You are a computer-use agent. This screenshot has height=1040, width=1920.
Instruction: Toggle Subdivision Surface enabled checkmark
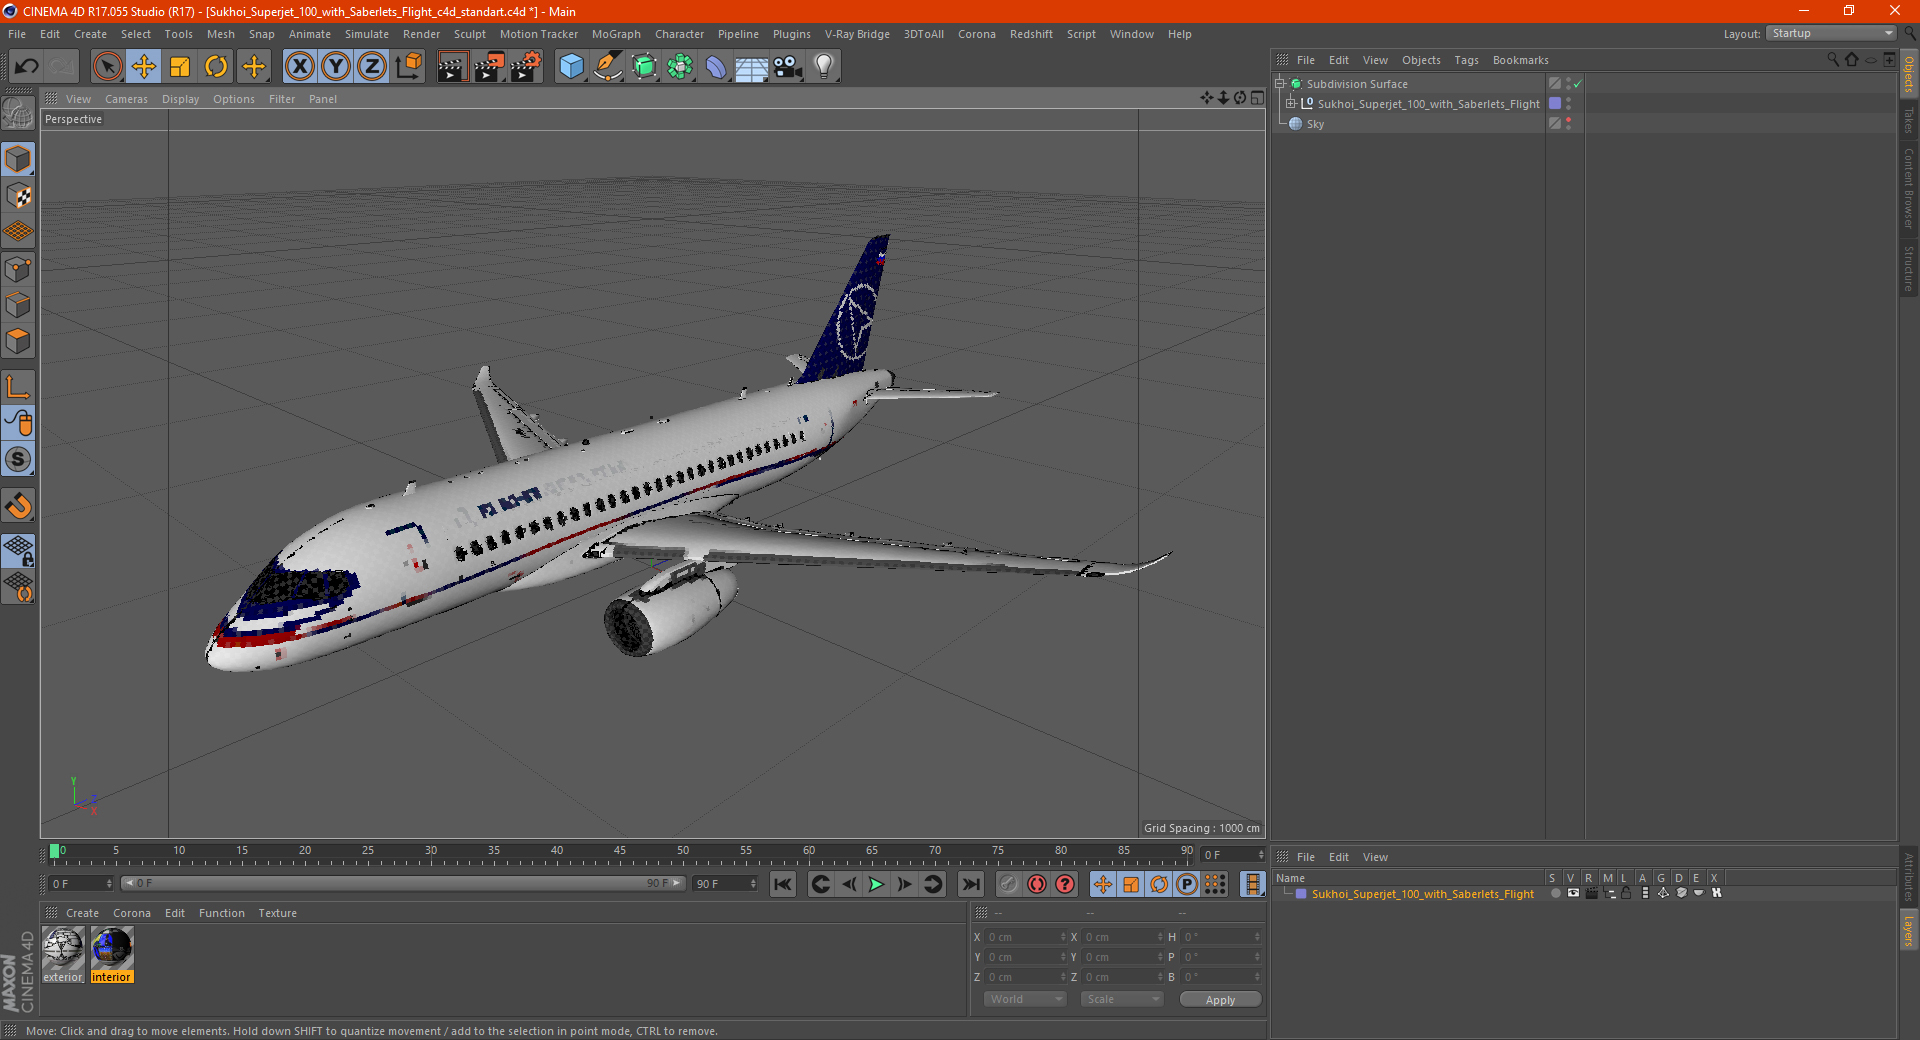point(1577,84)
